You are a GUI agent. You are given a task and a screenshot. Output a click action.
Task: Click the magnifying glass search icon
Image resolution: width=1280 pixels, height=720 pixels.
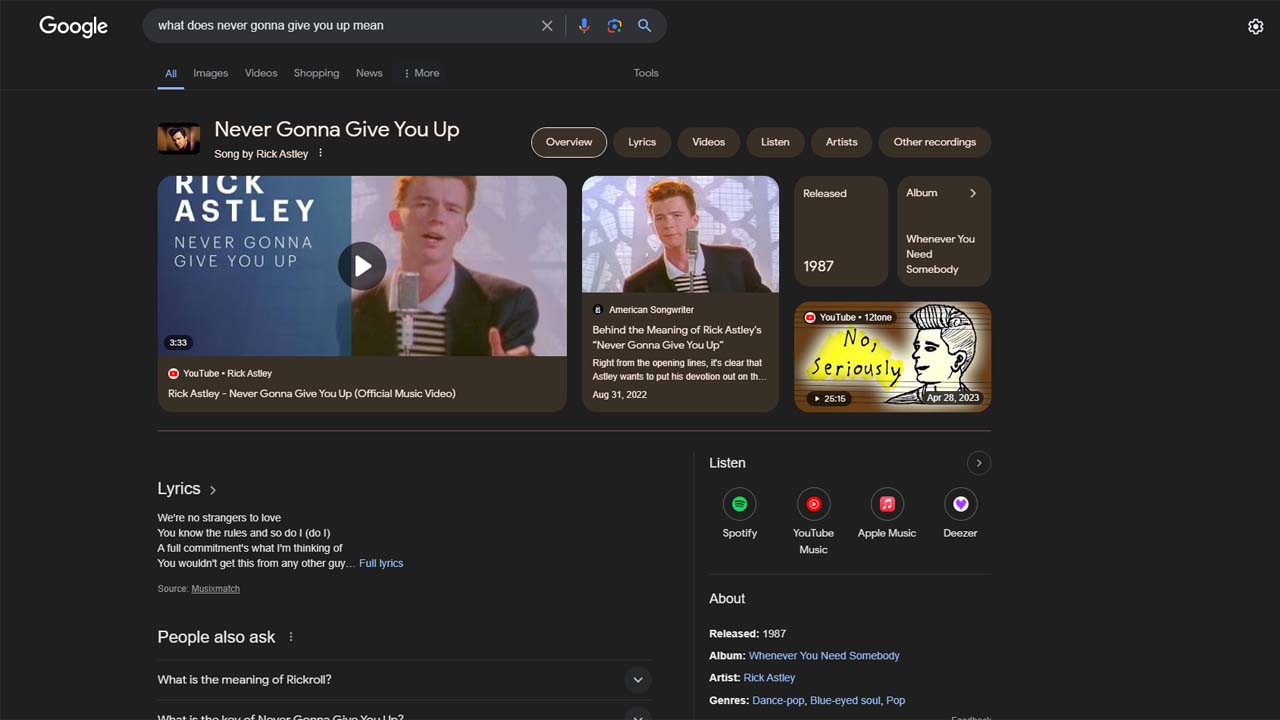[x=645, y=26]
